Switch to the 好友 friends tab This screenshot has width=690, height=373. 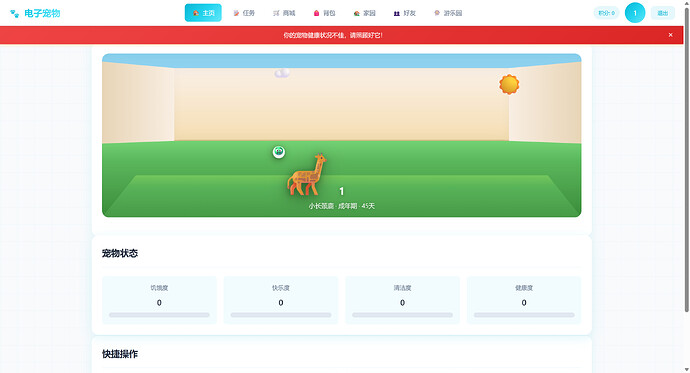tap(405, 13)
